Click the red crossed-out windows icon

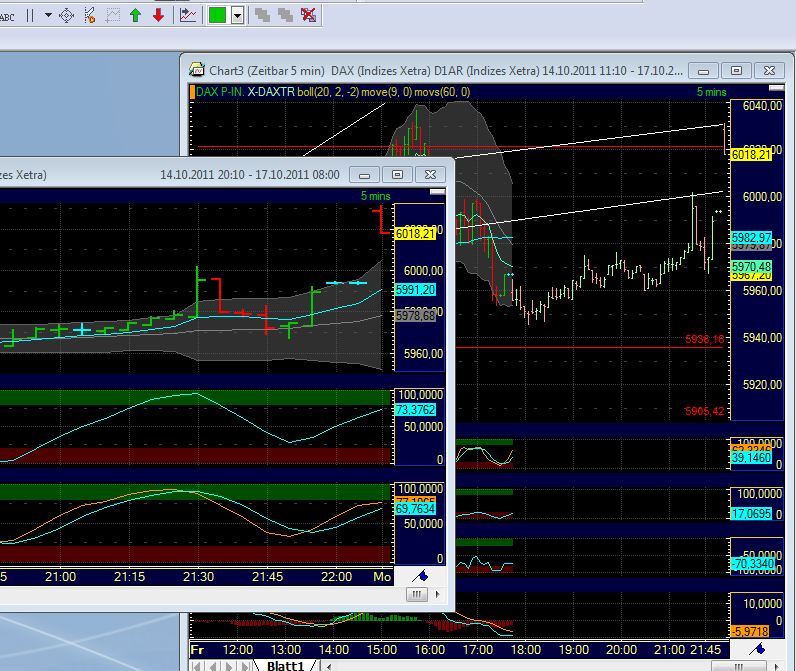tap(309, 15)
